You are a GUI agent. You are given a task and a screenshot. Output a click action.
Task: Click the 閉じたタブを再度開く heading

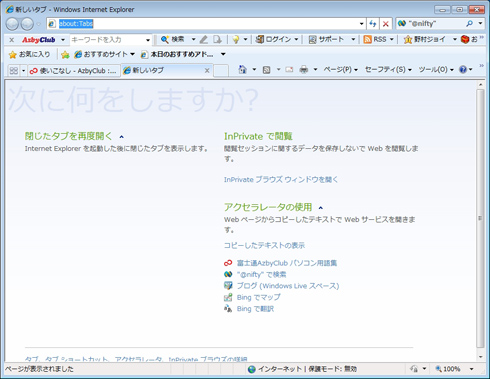[69, 136]
